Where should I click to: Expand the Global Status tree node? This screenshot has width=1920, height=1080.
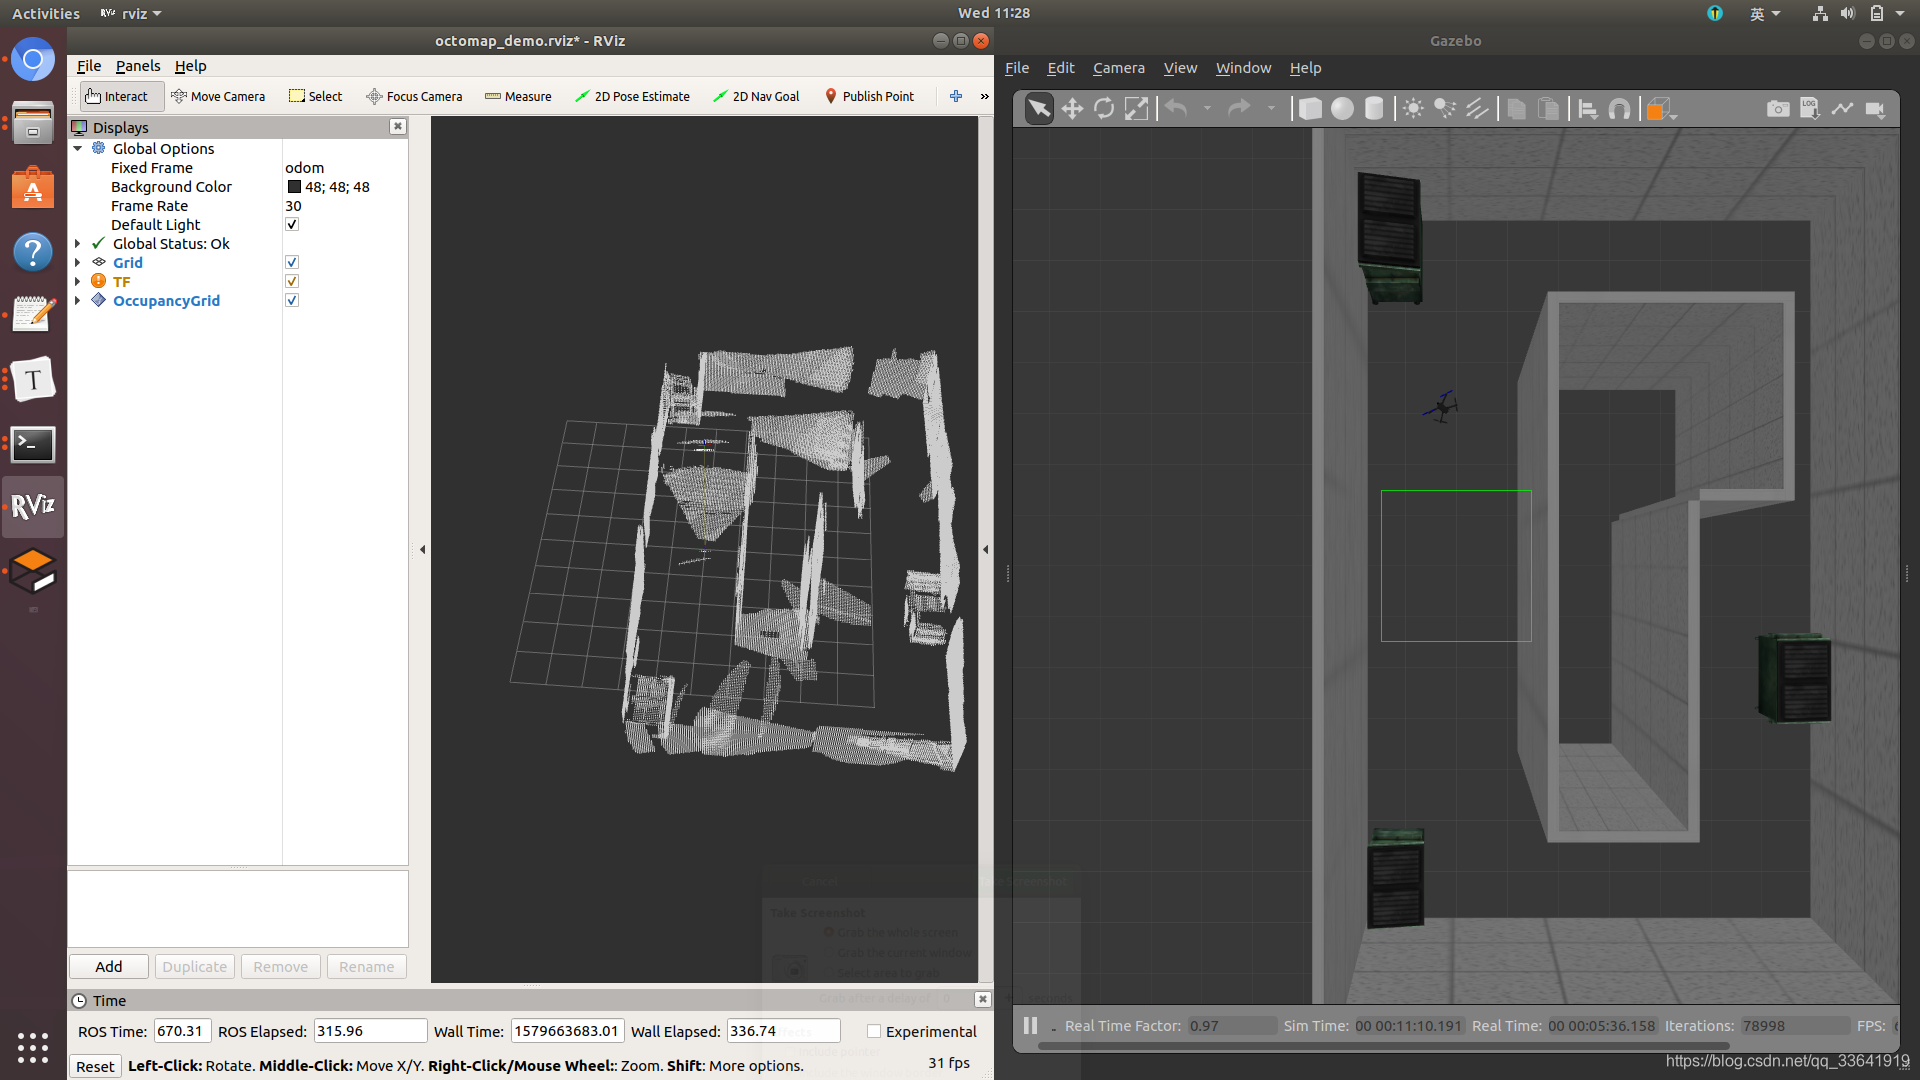pos(78,244)
